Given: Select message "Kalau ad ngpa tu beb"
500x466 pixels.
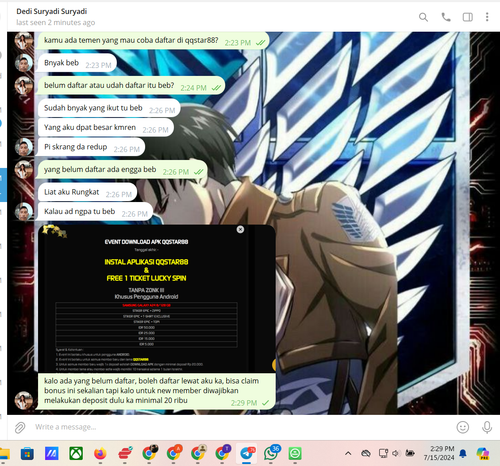Looking at the screenshot, I should (95, 212).
